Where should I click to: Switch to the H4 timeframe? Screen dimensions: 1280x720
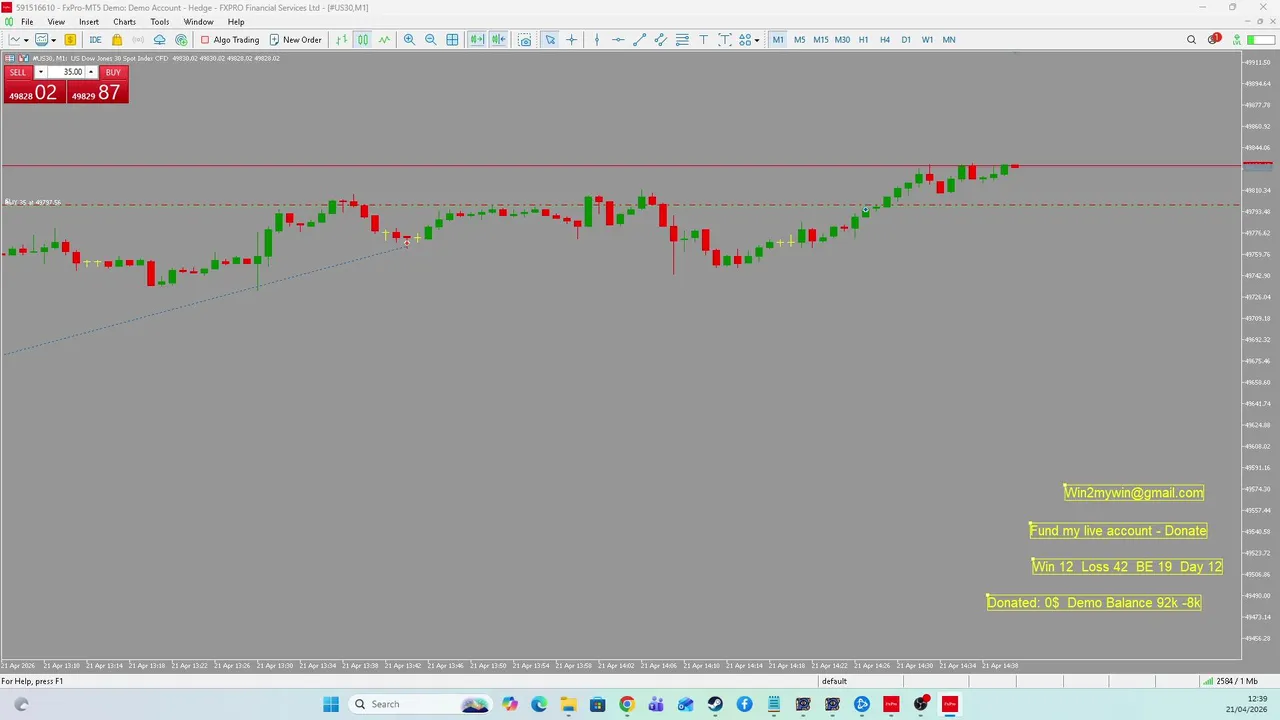tap(885, 40)
